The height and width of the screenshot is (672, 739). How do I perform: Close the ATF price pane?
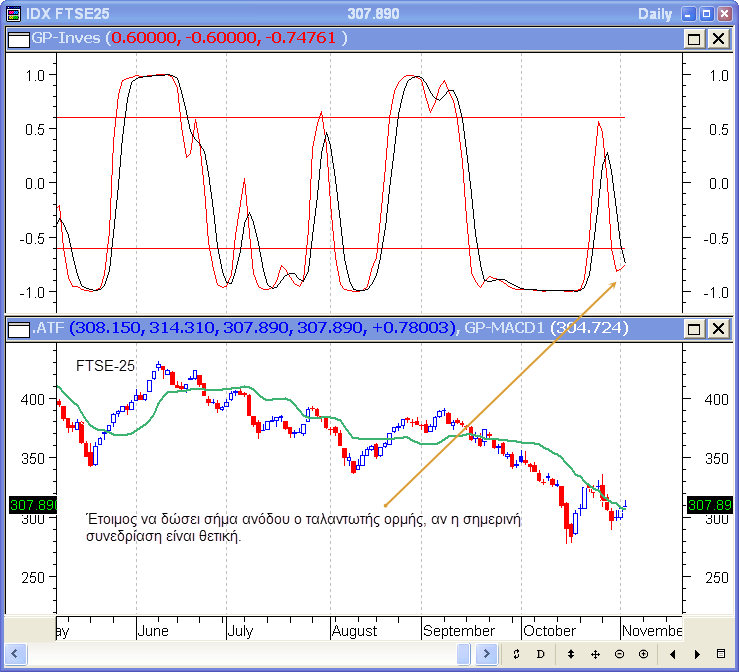click(x=718, y=328)
